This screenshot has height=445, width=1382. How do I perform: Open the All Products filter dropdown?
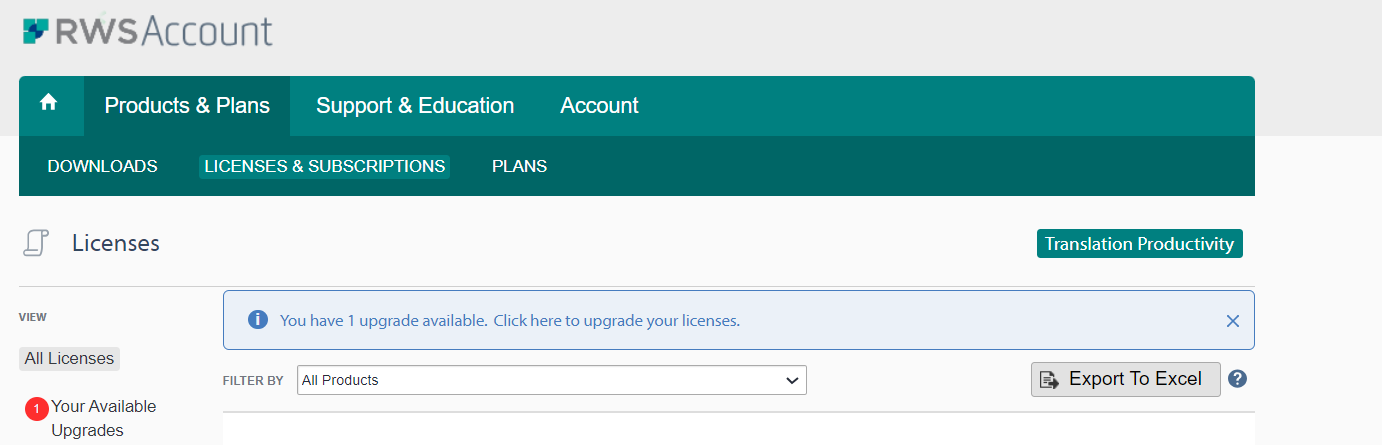coord(552,380)
